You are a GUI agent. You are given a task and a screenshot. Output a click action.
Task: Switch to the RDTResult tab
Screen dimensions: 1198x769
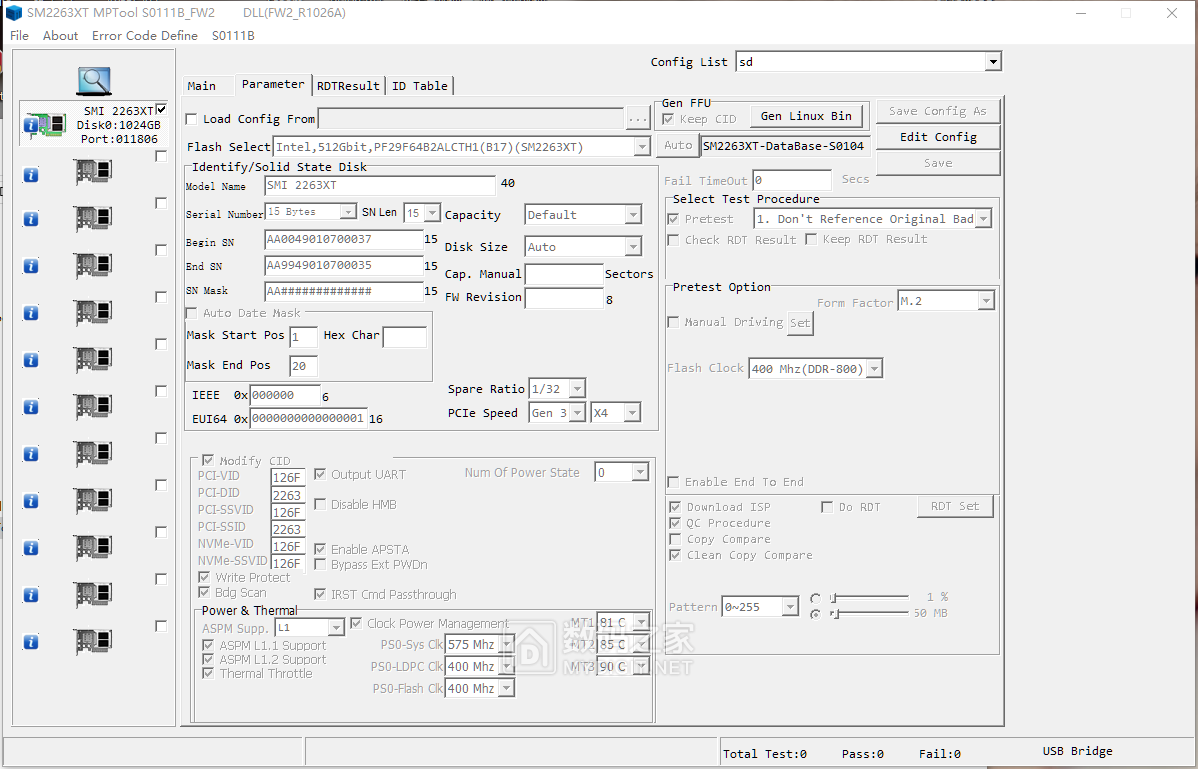point(348,86)
